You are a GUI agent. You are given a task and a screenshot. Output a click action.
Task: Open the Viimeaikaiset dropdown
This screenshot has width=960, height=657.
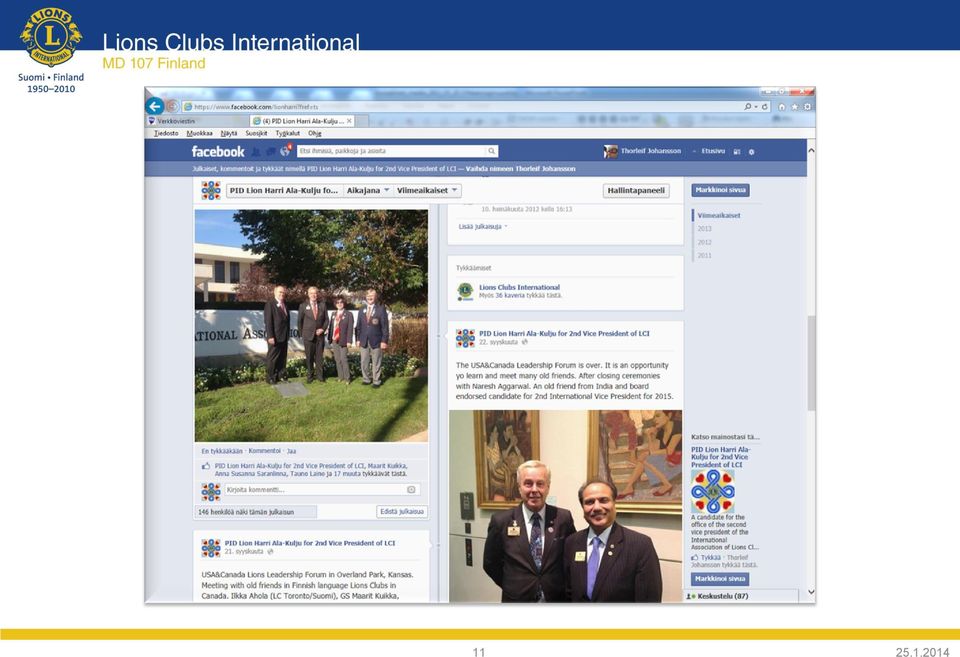click(x=427, y=190)
